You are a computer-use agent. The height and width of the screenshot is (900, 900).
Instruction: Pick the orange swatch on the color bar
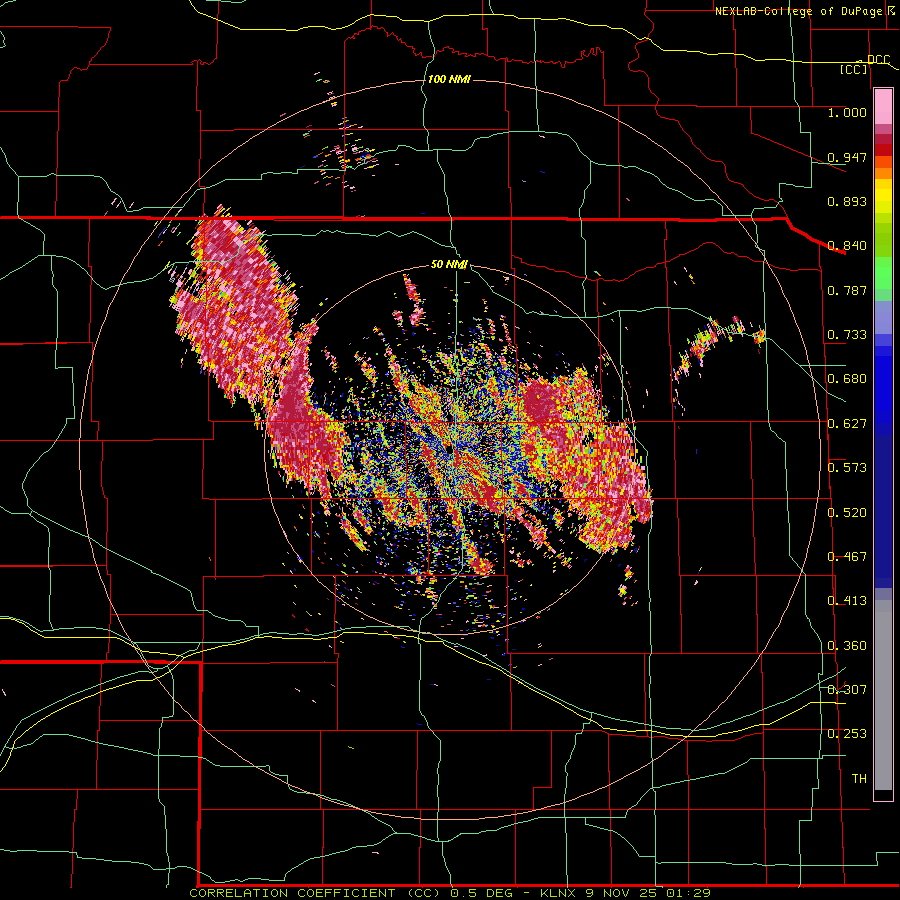[883, 173]
